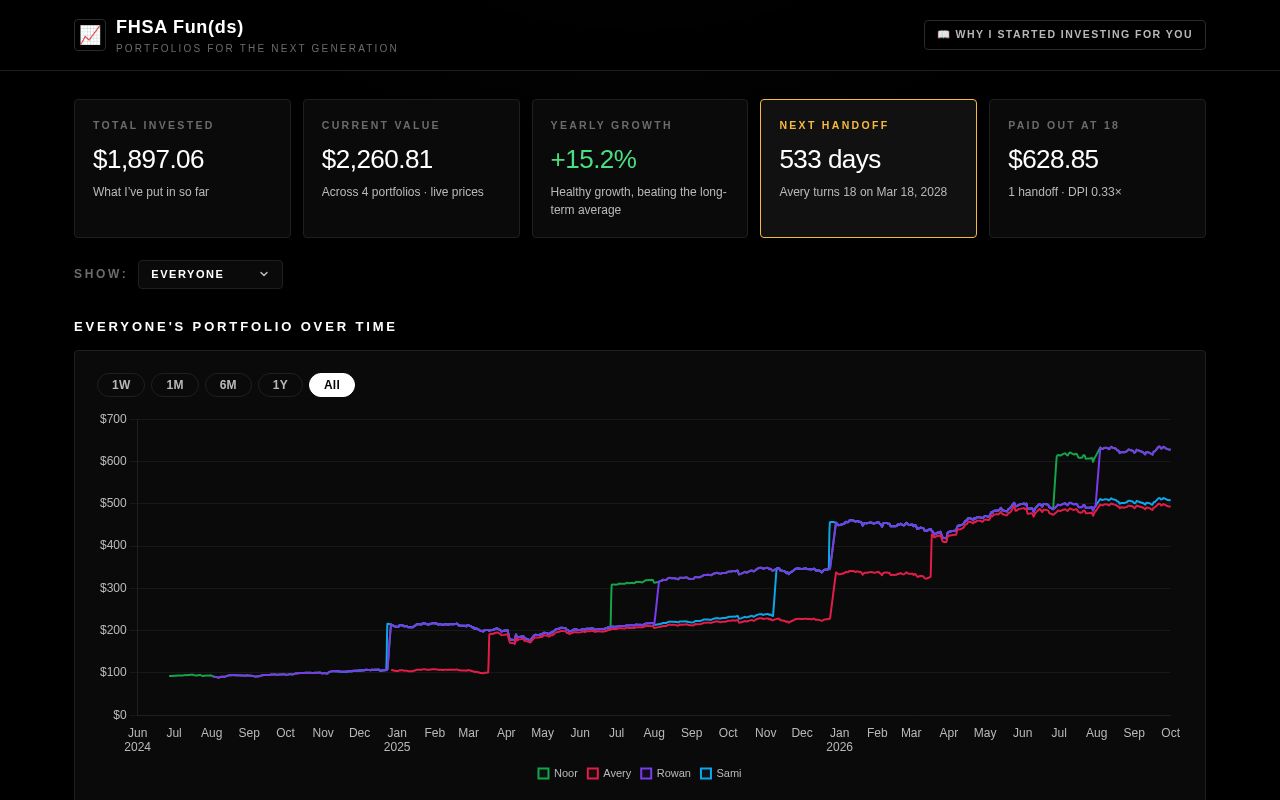The width and height of the screenshot is (1280, 800).
Task: Click the FHSA Fun(ds) title
Action: [180, 27]
